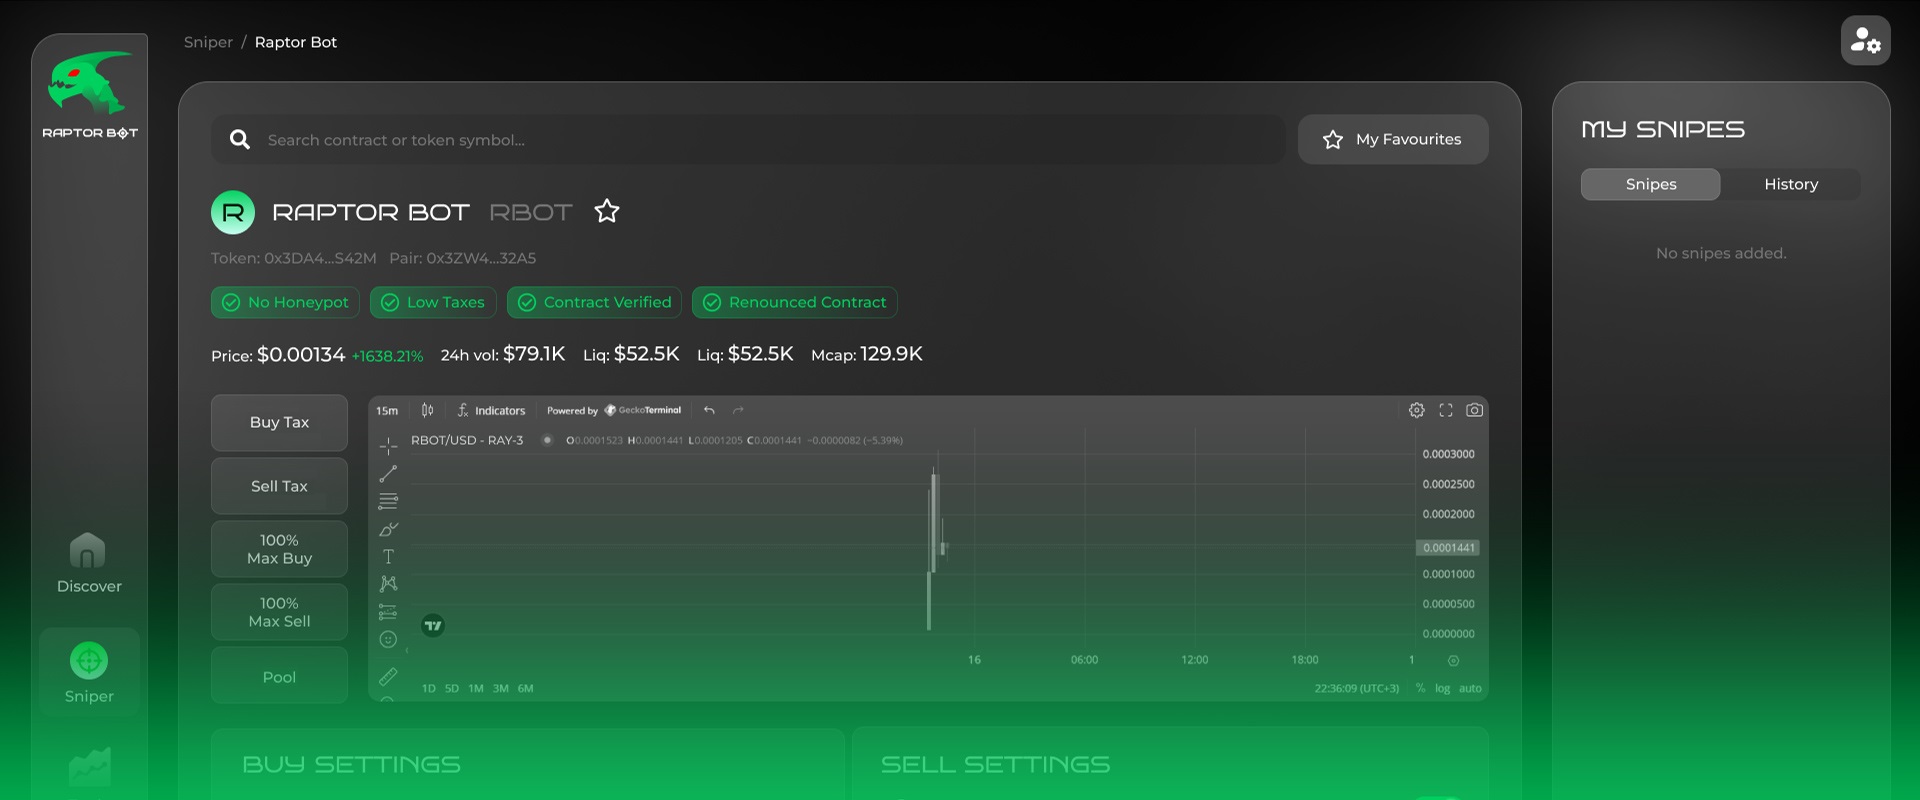Open My Favourites
This screenshot has height=800, width=1920.
(x=1393, y=140)
